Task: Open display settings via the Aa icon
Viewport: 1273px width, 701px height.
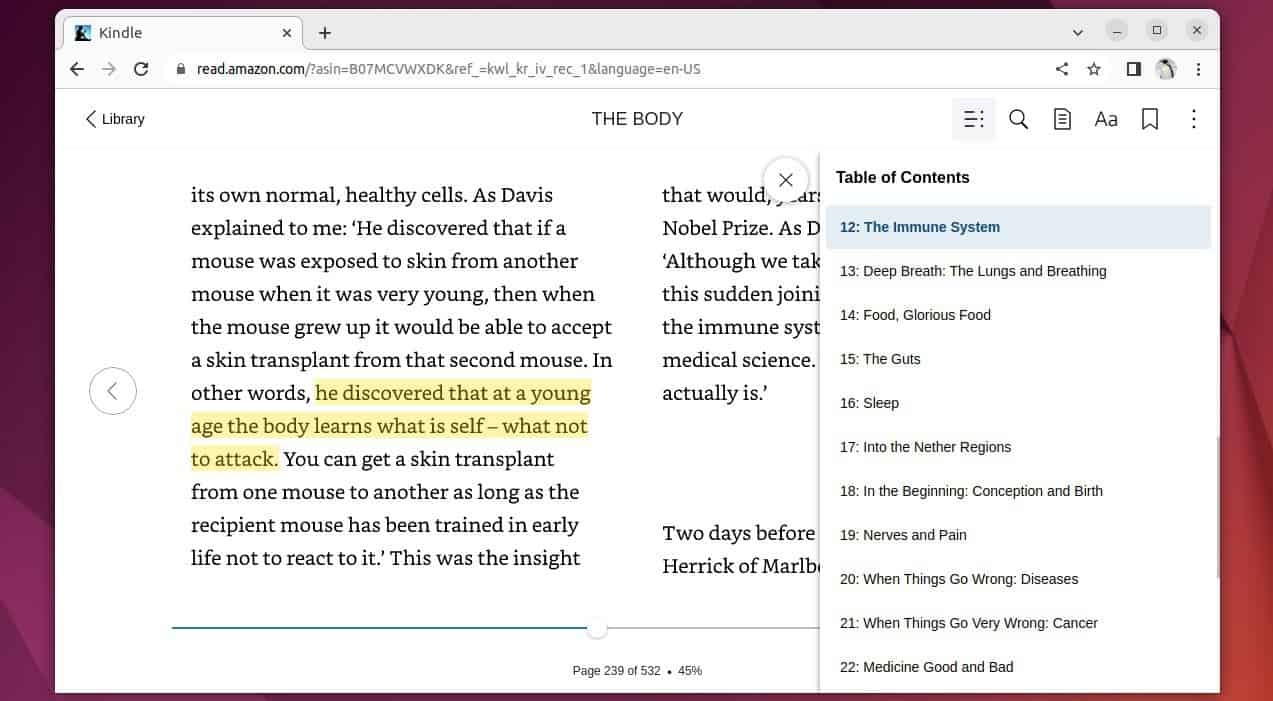Action: 1106,119
